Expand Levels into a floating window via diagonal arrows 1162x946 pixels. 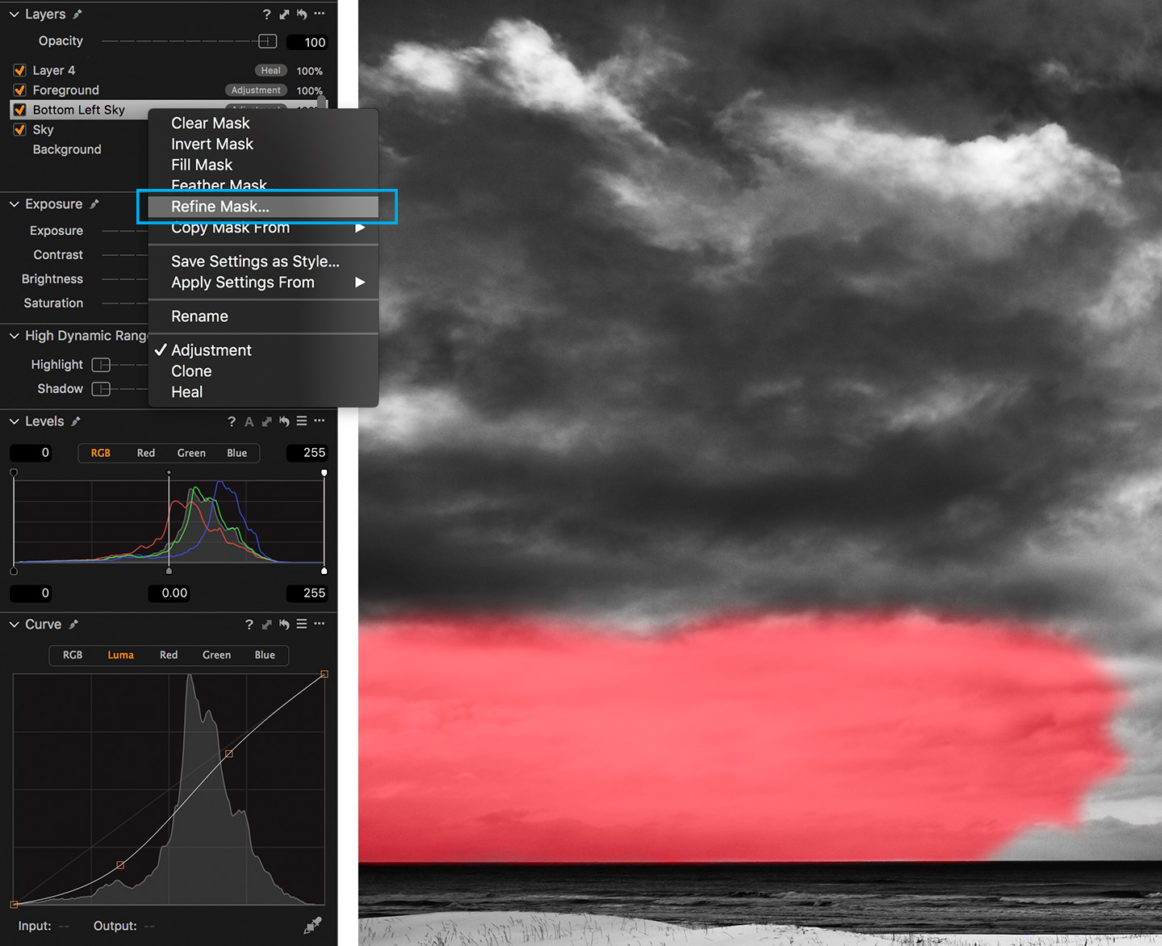coord(266,422)
